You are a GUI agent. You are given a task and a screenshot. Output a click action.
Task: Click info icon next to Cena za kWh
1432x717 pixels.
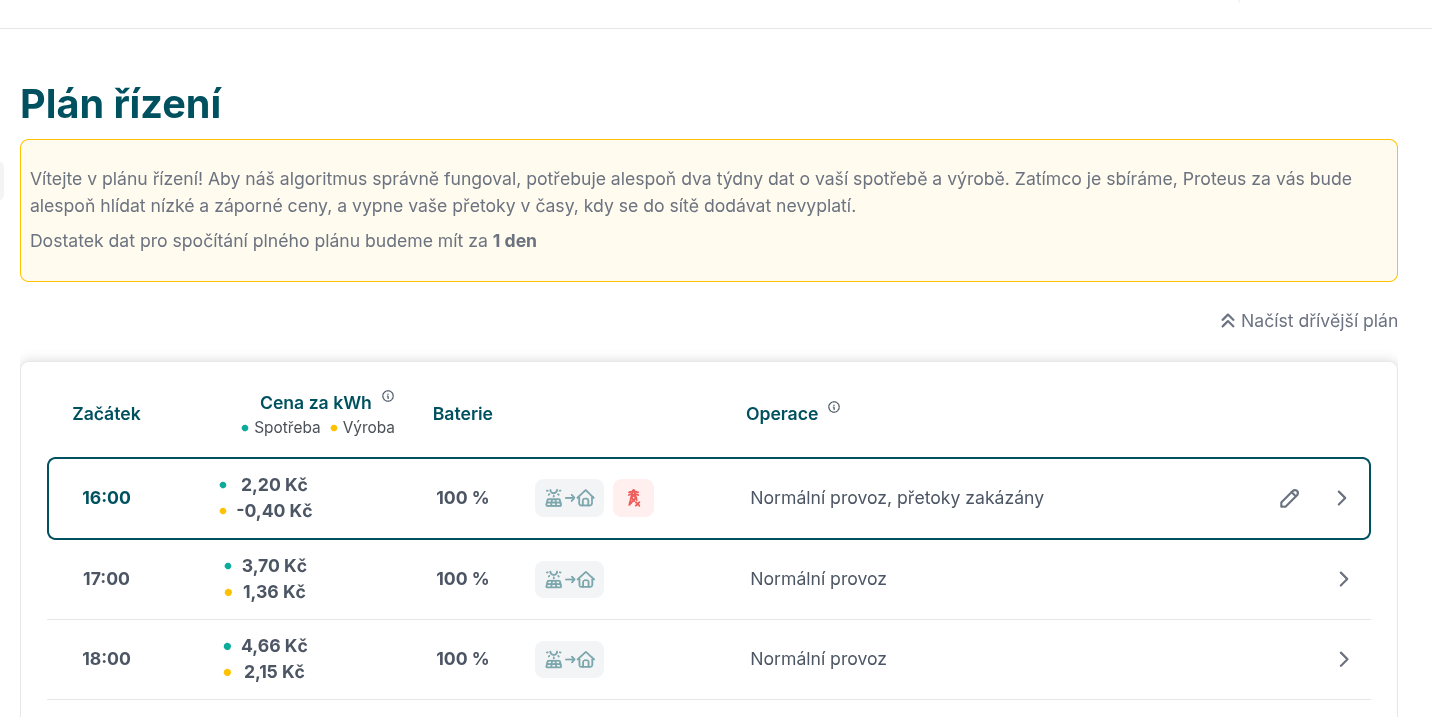(x=388, y=396)
